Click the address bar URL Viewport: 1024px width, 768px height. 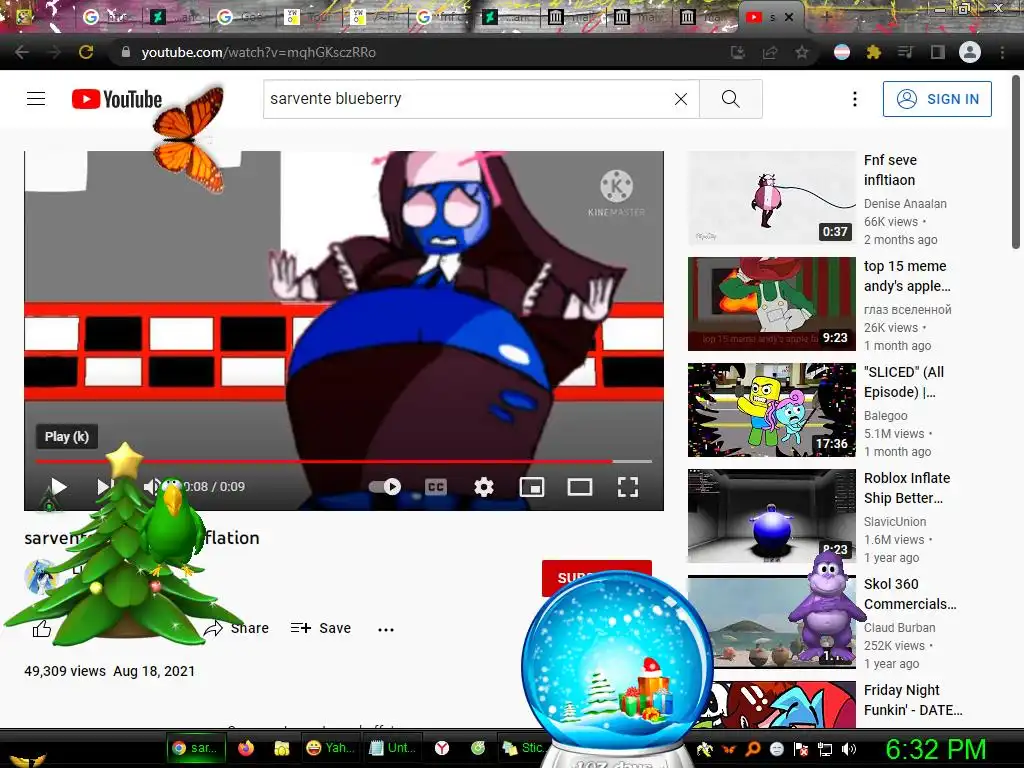[258, 52]
